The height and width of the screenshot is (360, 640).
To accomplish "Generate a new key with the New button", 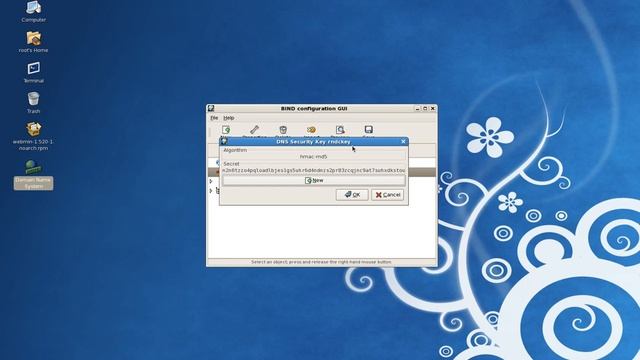I will tap(314, 180).
